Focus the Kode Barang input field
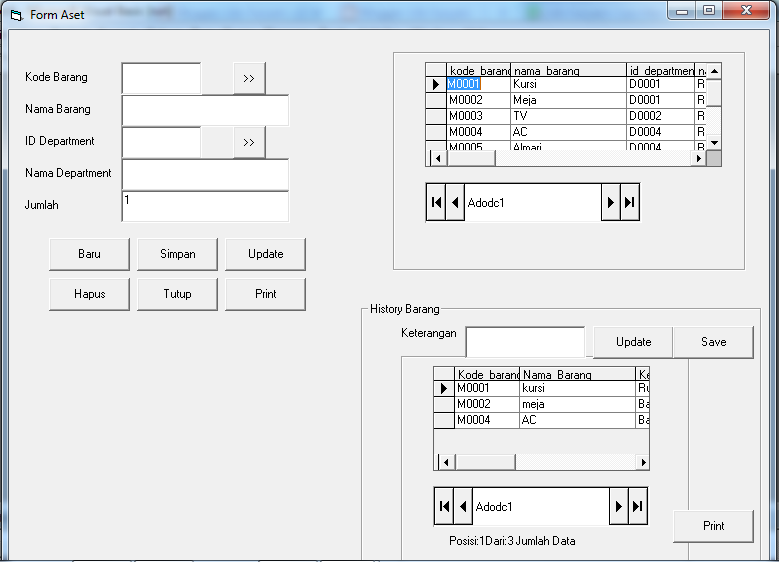The height and width of the screenshot is (562, 779). [161, 78]
